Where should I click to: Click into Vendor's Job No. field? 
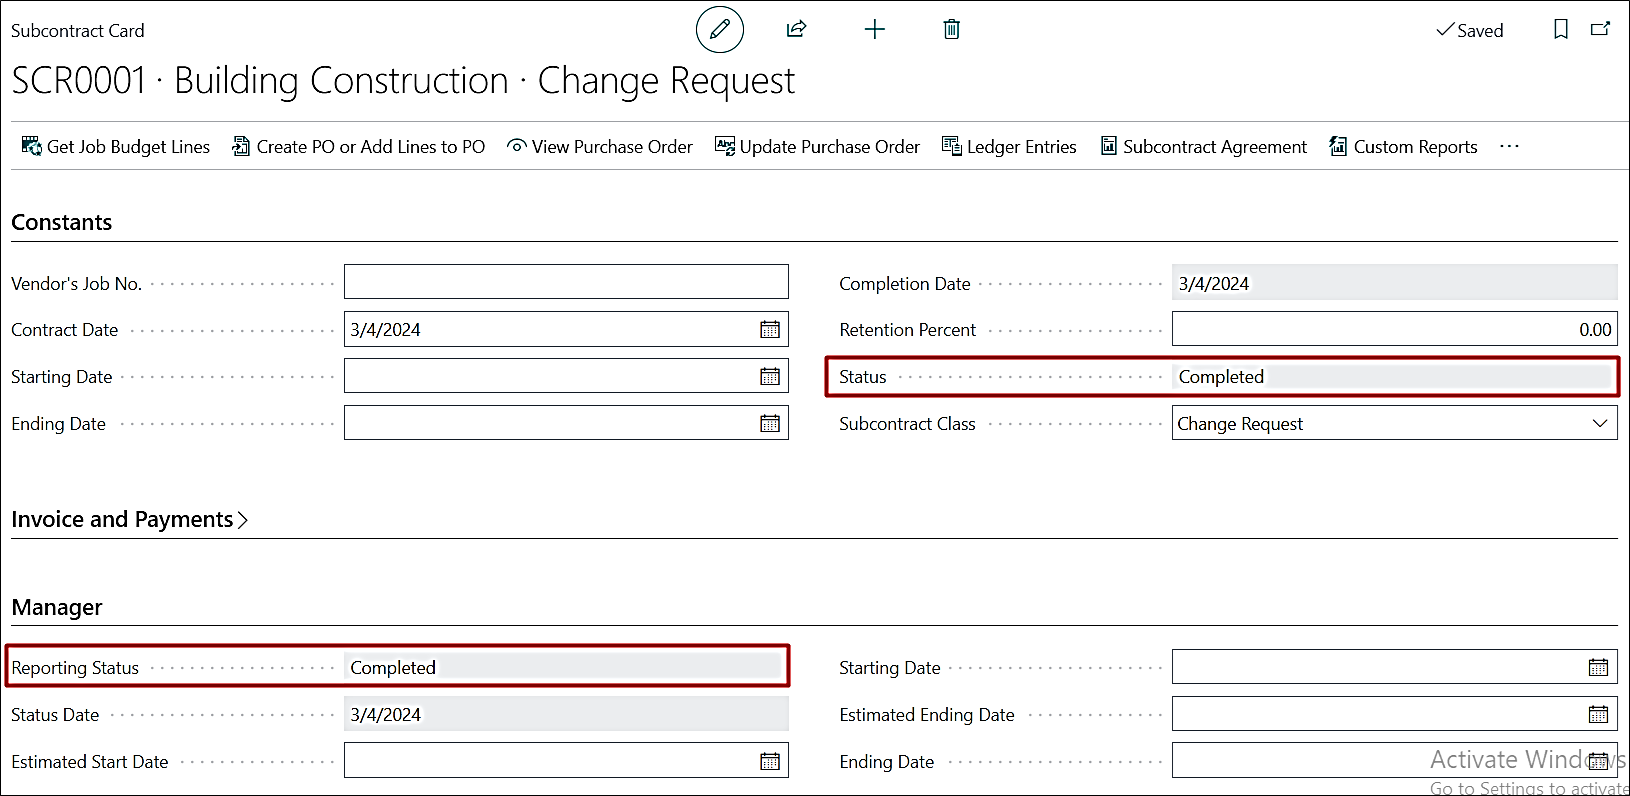(566, 282)
